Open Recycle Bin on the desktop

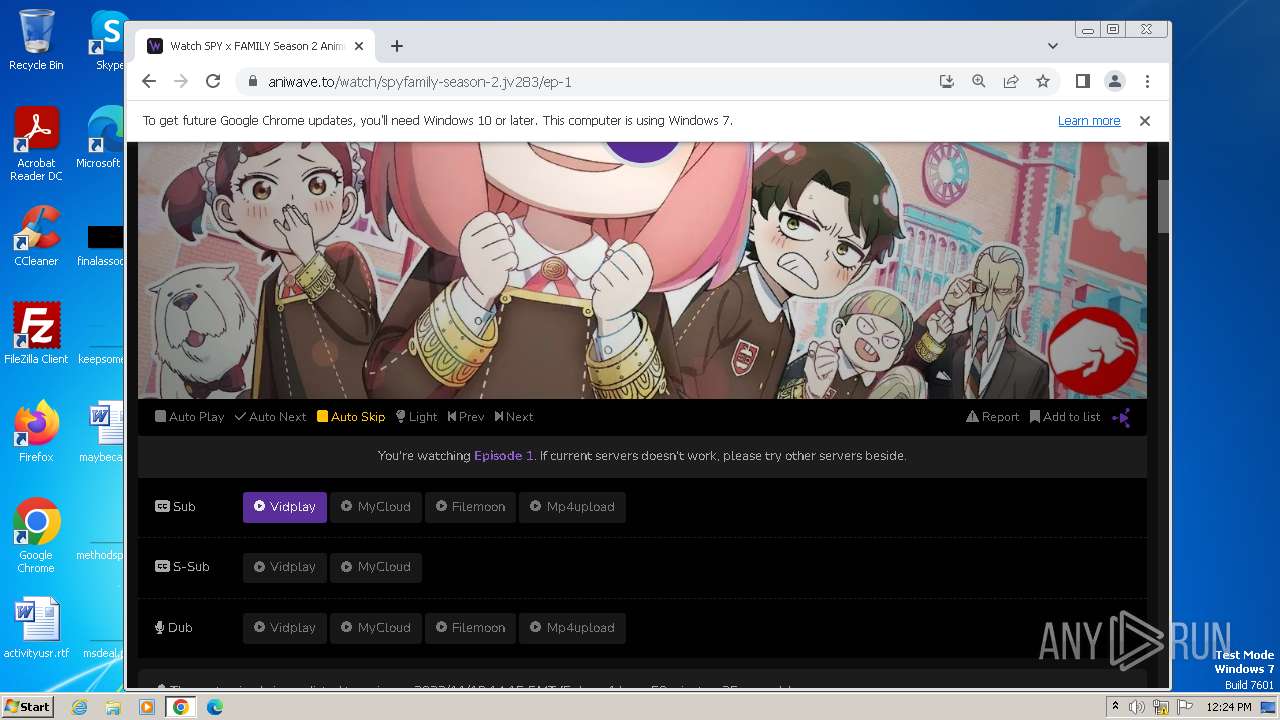pos(36,40)
